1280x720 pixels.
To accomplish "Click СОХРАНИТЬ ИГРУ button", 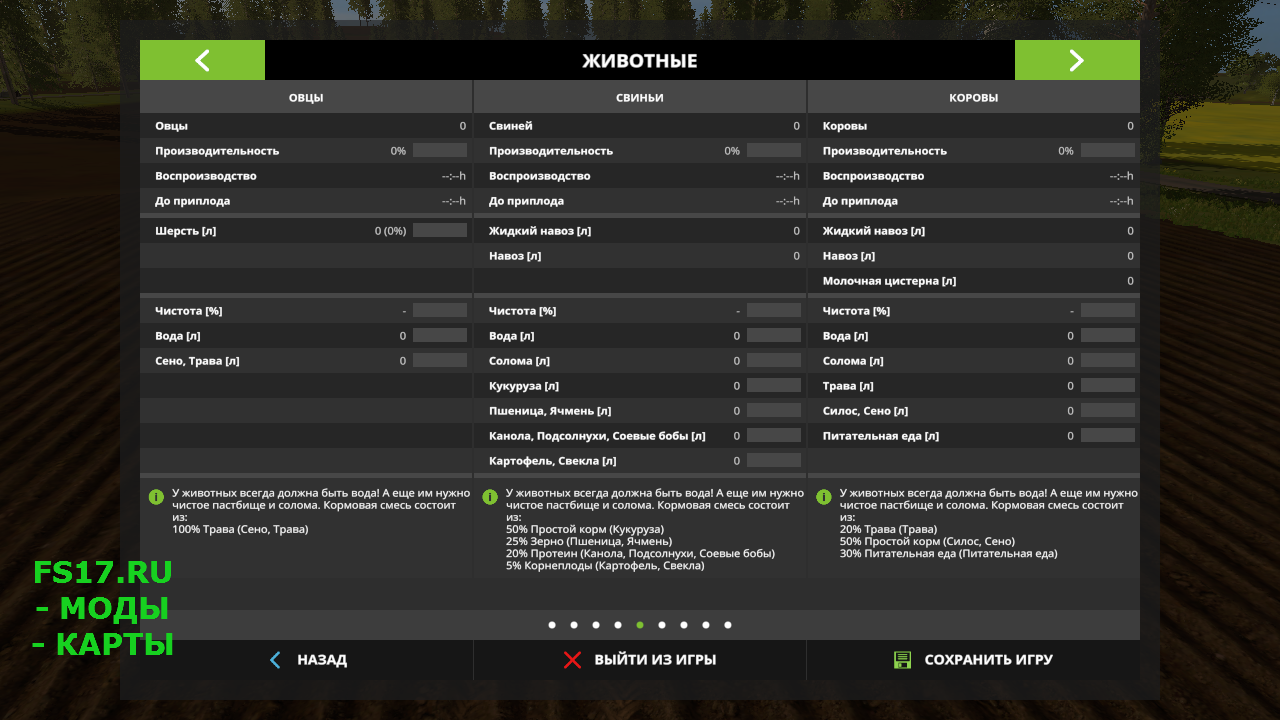I will [x=973, y=660].
